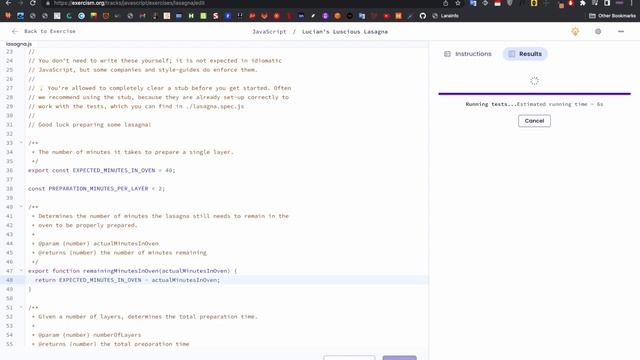This screenshot has height=360, width=640.
Task: Select the lasagna.js file tab
Action: (x=19, y=44)
